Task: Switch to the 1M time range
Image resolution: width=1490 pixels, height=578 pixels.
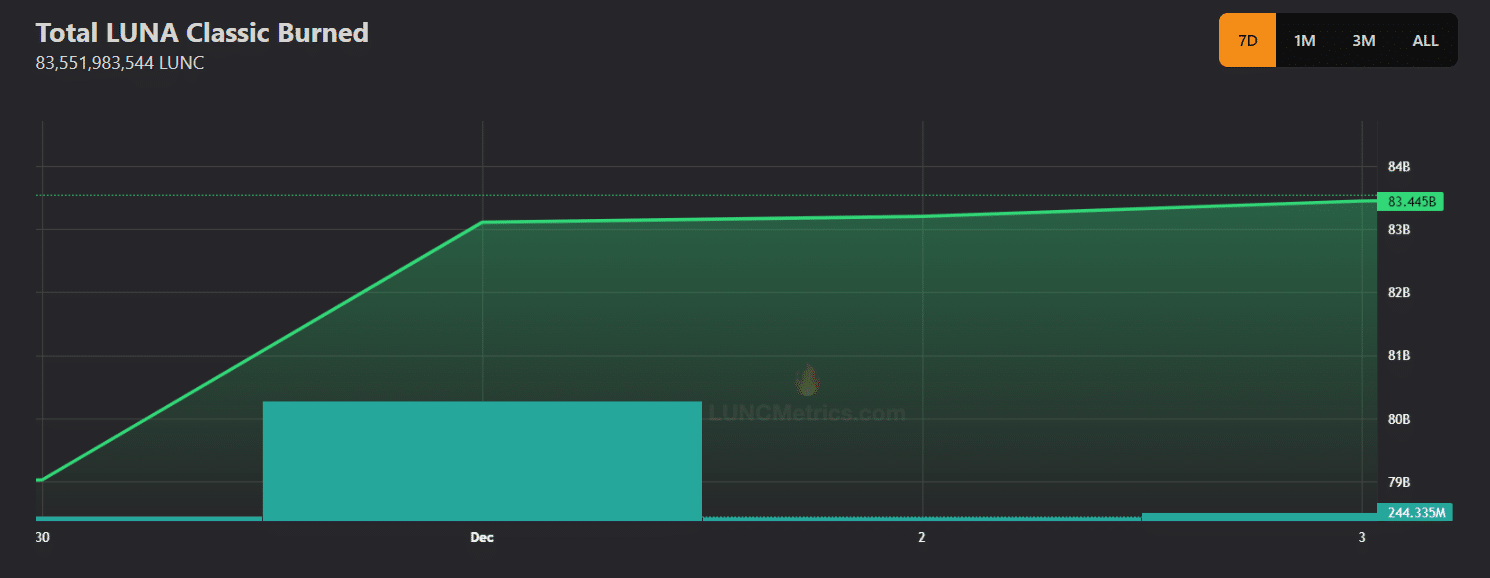Action: click(x=1304, y=40)
